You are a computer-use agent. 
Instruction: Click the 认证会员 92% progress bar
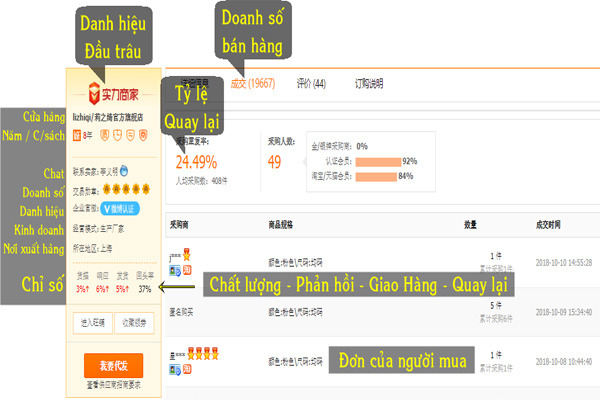(x=378, y=162)
